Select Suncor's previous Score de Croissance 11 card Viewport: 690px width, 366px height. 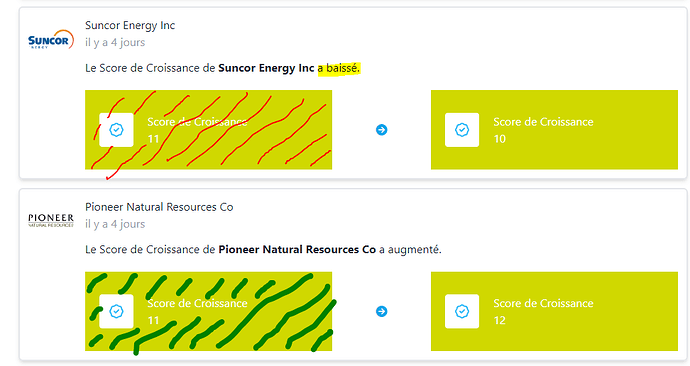point(209,130)
